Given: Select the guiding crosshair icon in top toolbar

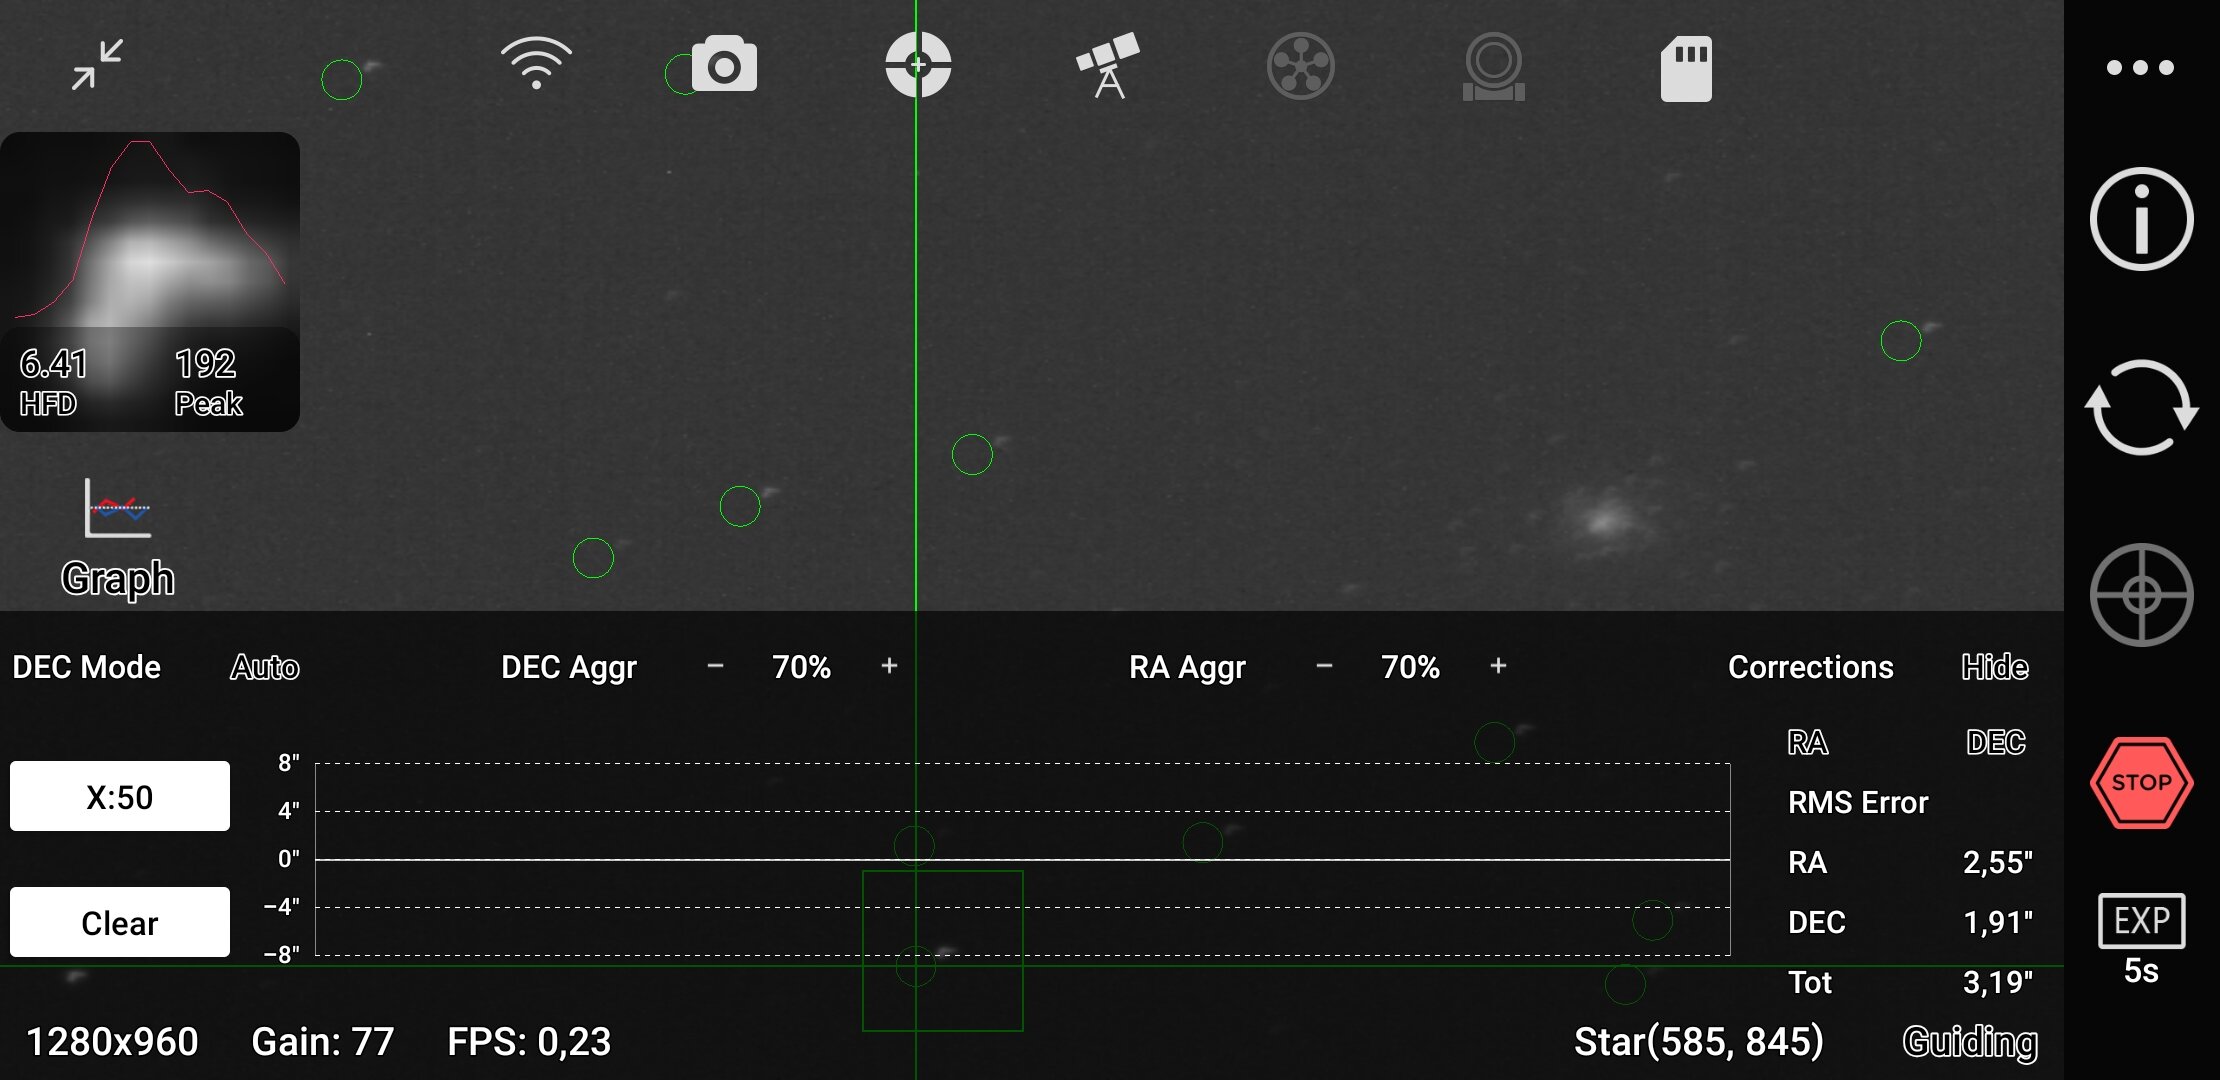Looking at the screenshot, I should [x=917, y=65].
